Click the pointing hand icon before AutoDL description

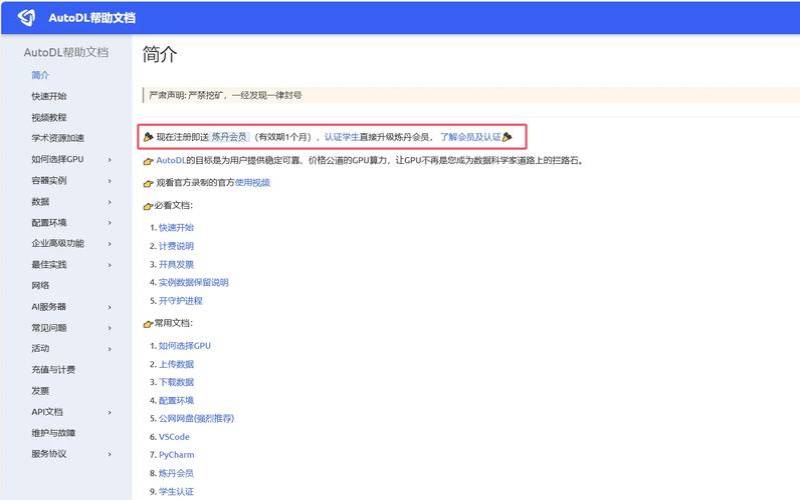pyautogui.click(x=148, y=160)
